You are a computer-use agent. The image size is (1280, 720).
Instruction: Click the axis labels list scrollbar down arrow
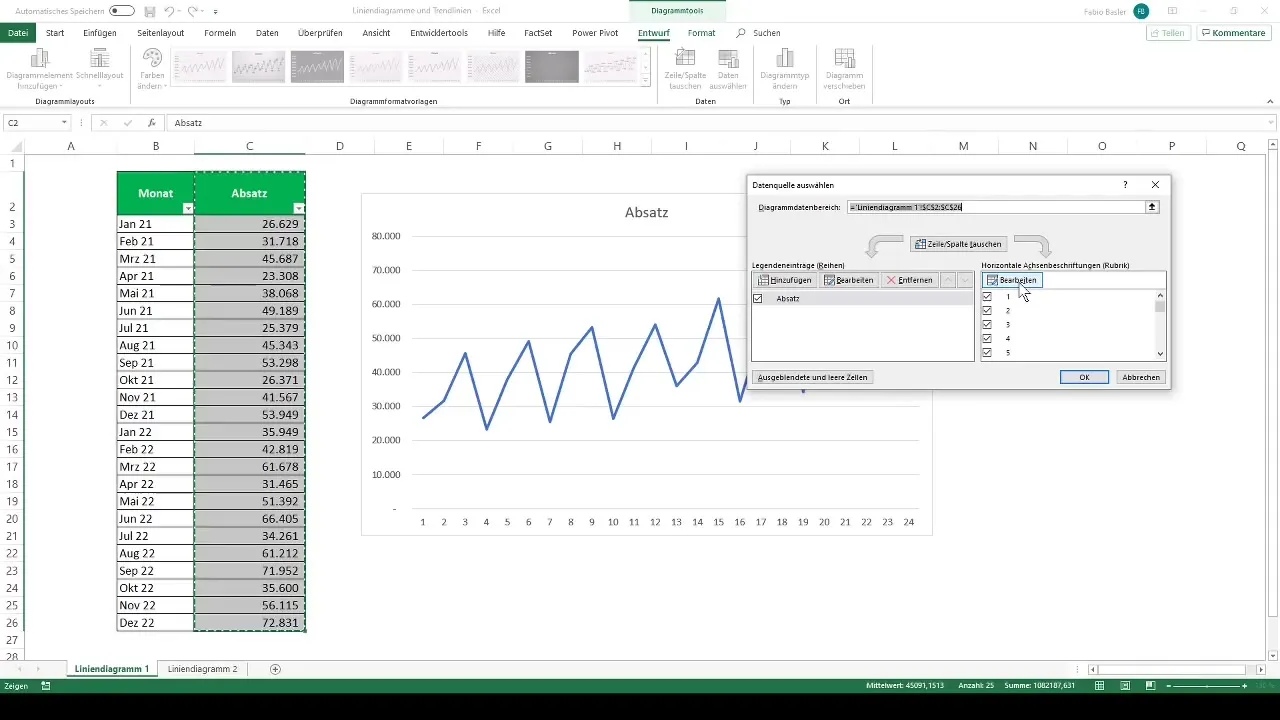(x=1160, y=353)
